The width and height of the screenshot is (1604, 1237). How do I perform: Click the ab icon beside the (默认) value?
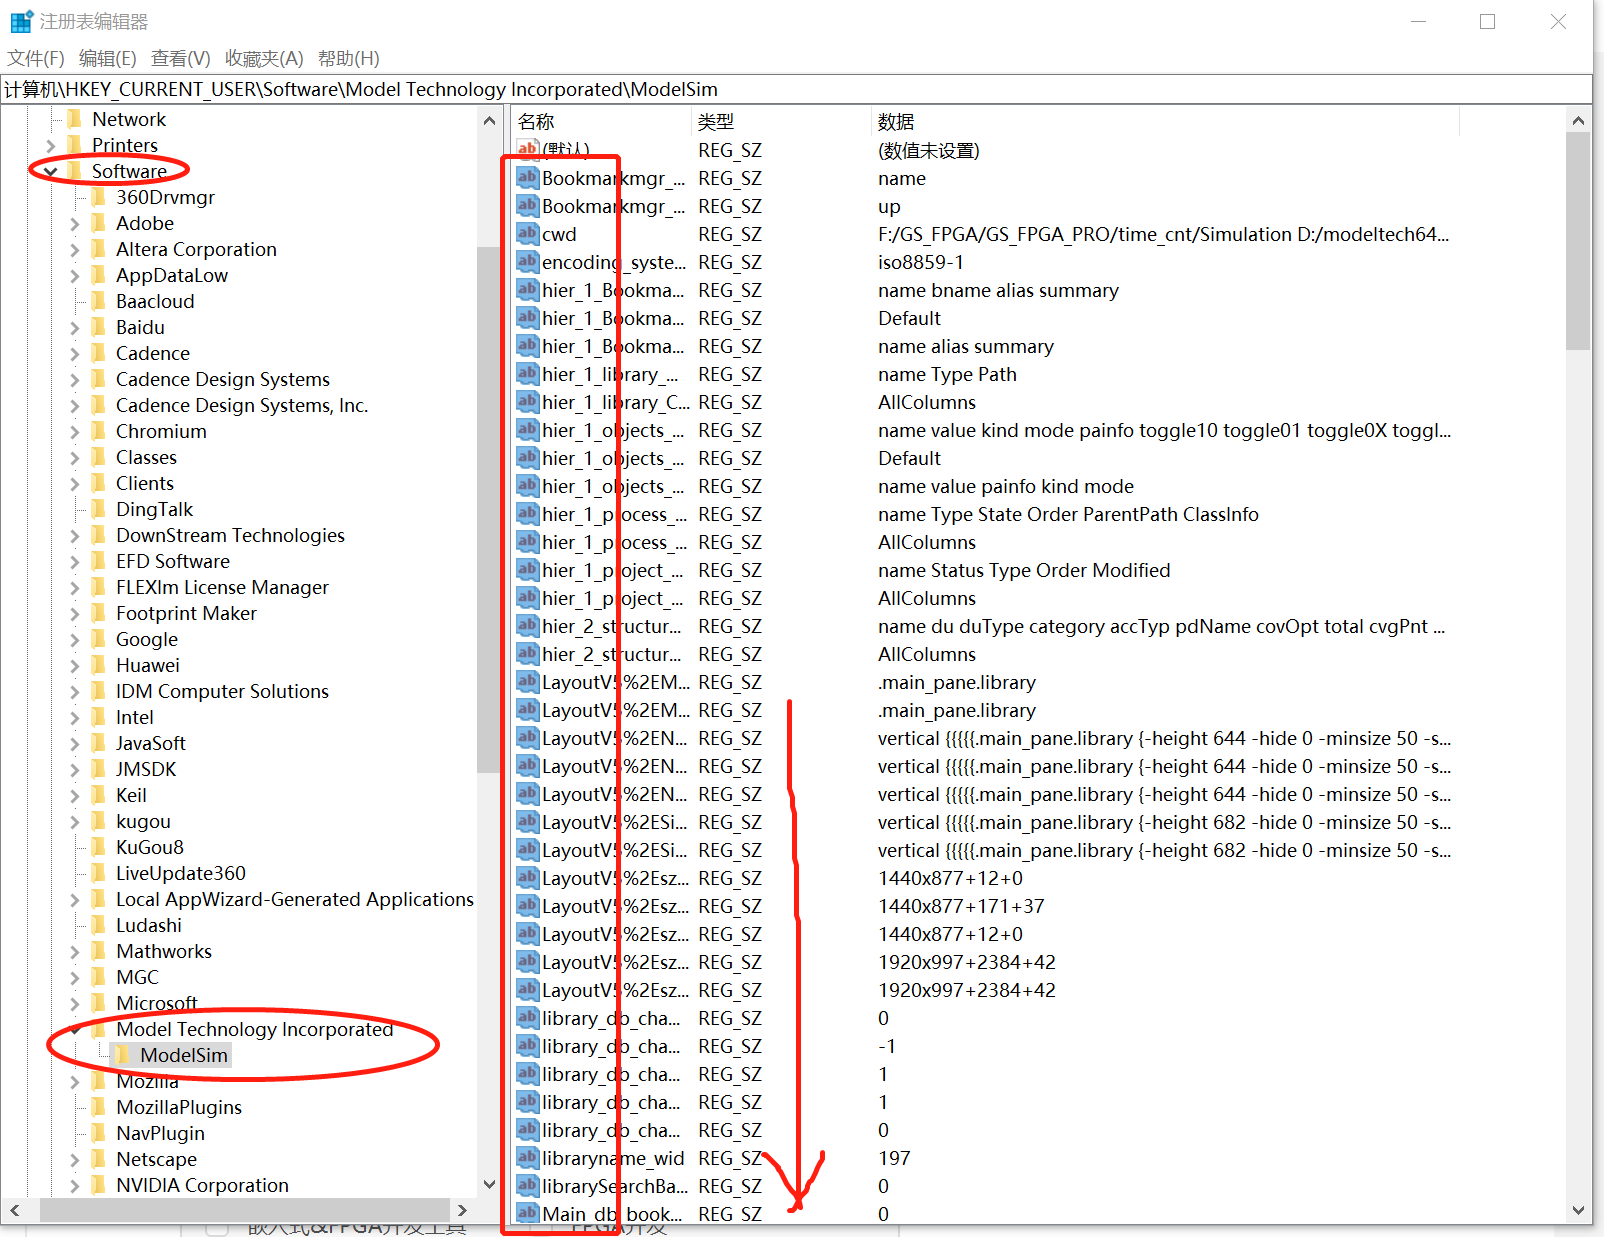[527, 150]
